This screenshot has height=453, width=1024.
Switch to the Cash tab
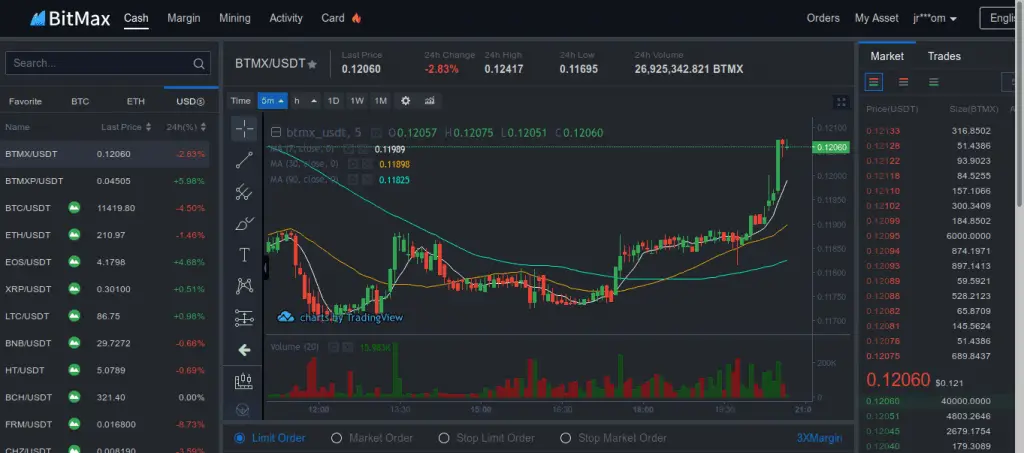coord(136,18)
